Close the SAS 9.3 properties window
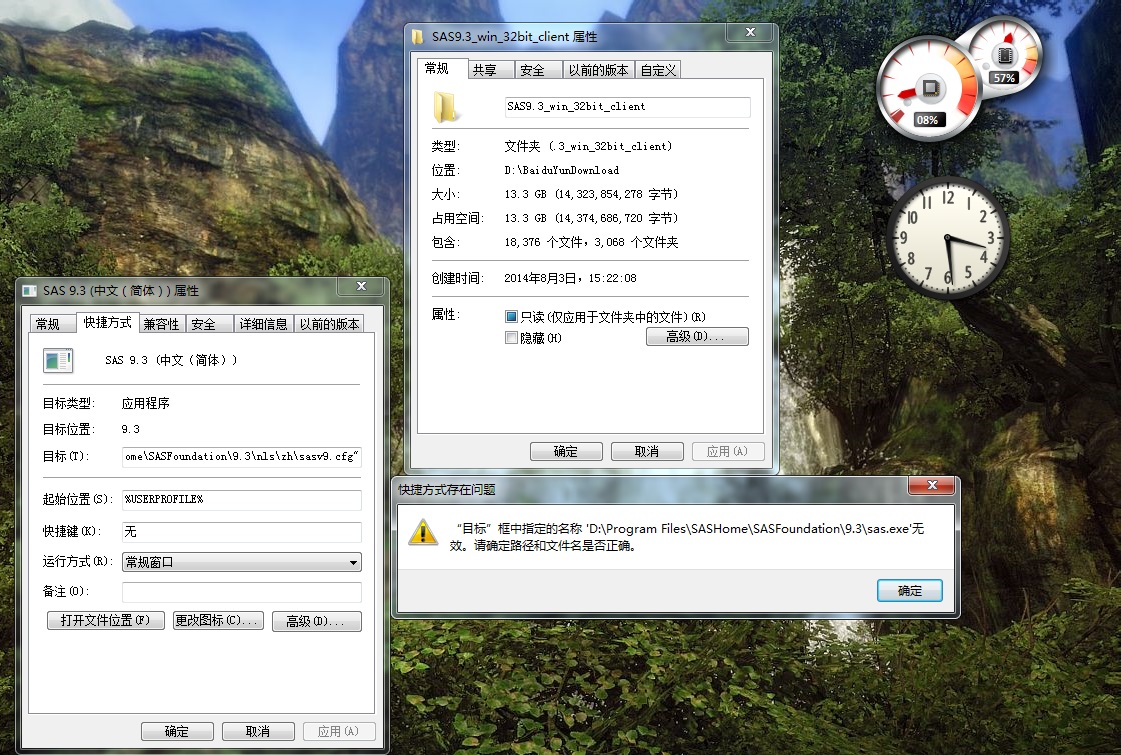 coord(362,286)
